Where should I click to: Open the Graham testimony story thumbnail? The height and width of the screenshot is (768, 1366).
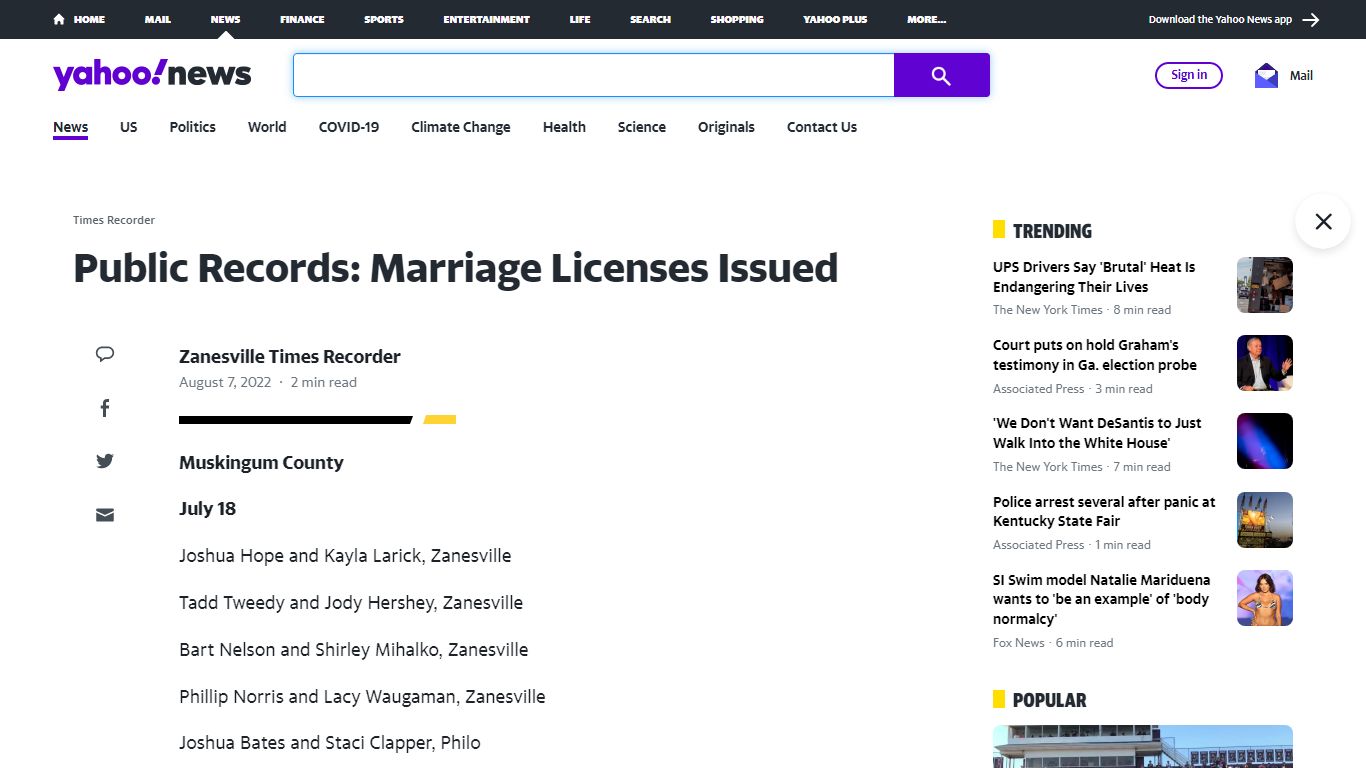click(1265, 363)
